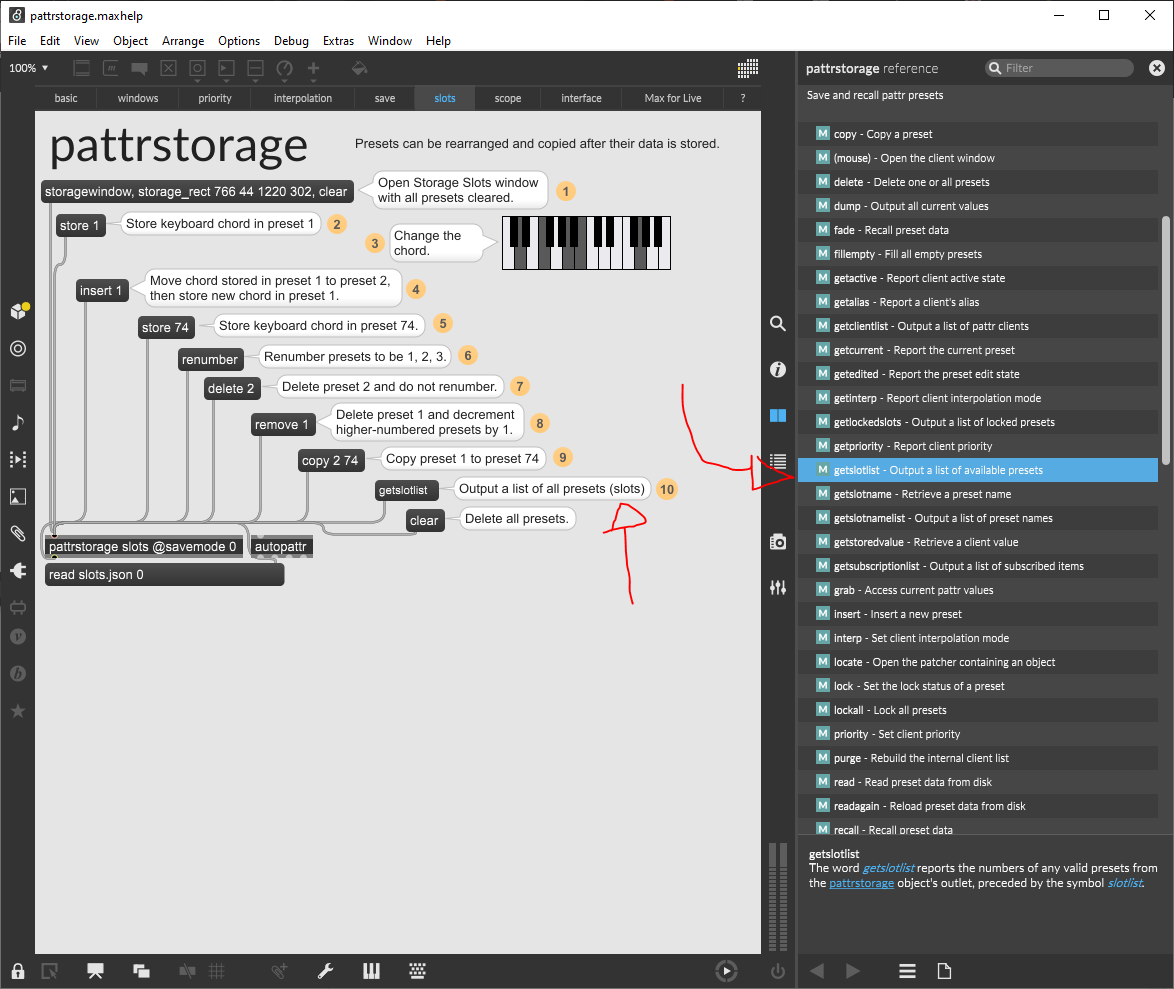Open the mixer sliders icon in right sidebar
Image resolution: width=1174 pixels, height=989 pixels.
[x=778, y=588]
